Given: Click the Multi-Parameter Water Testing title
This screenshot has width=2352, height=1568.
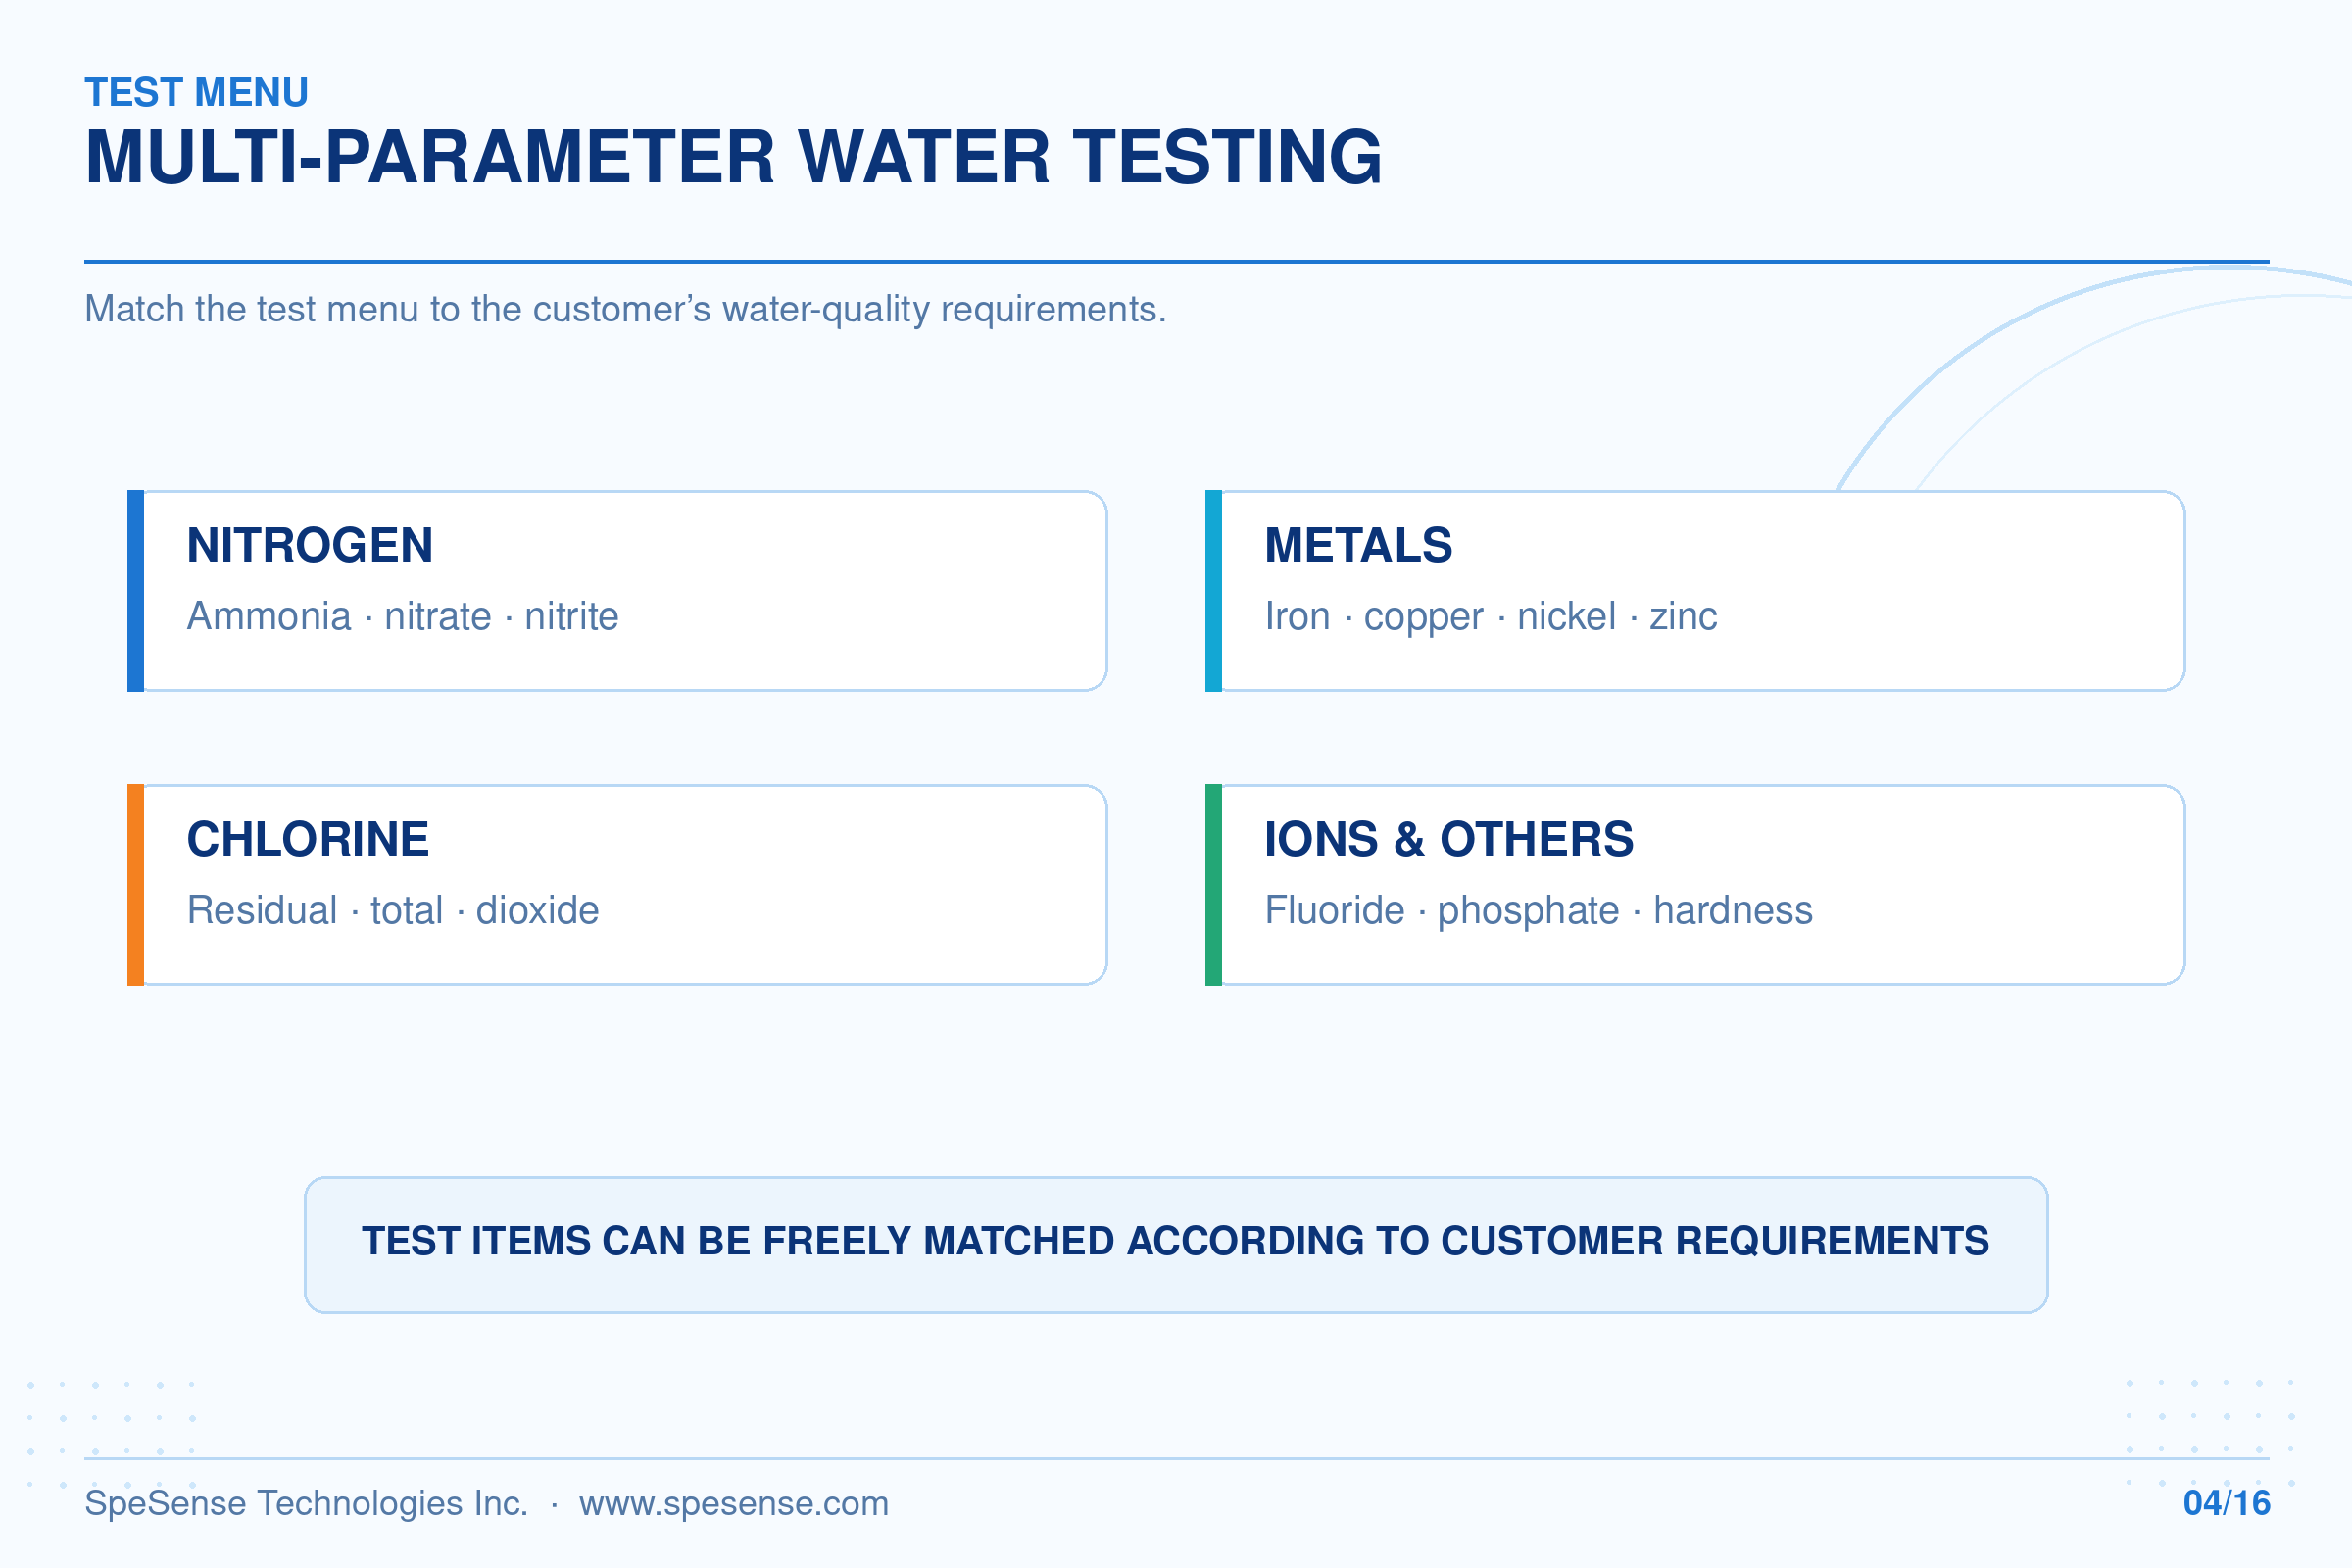Looking at the screenshot, I should [x=734, y=158].
